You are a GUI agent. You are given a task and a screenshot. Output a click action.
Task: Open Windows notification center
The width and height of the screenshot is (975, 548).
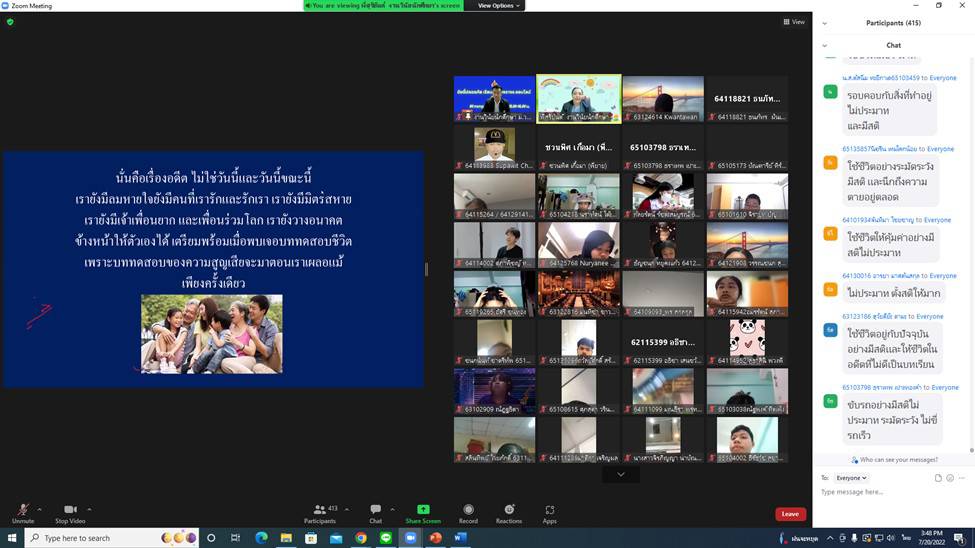959,538
